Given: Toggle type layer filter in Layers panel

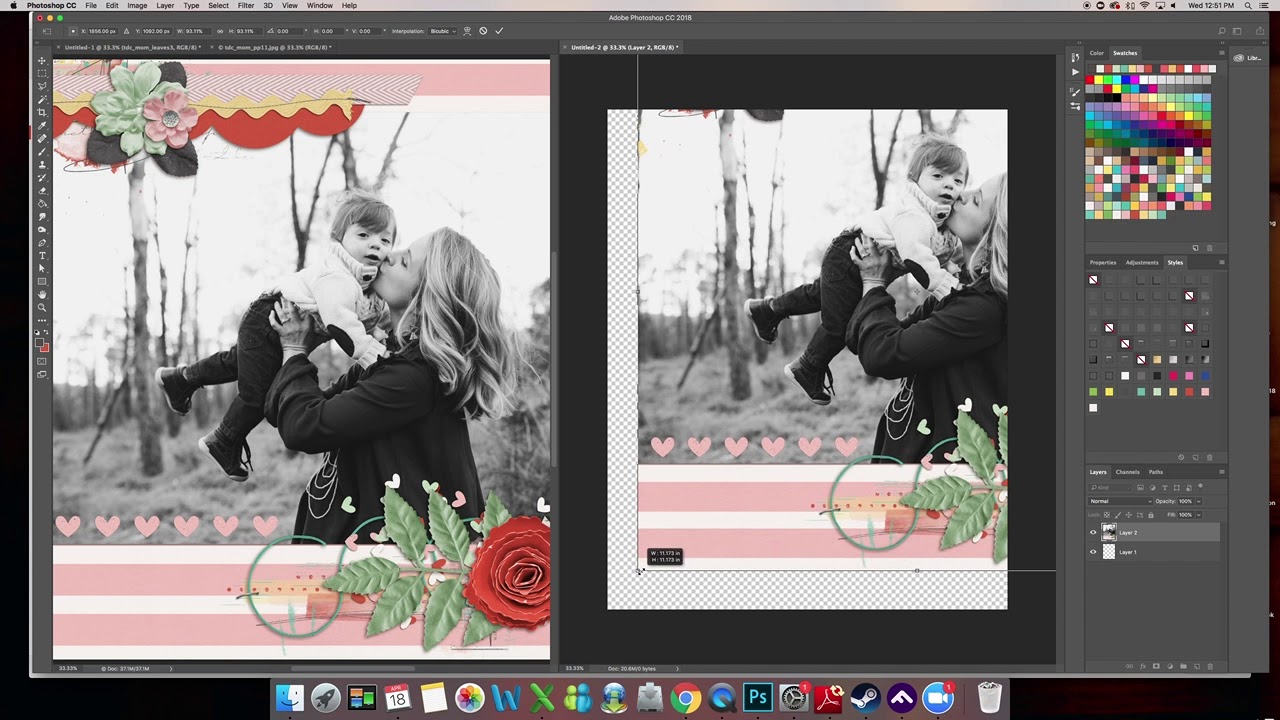Looking at the screenshot, I should pos(1165,488).
